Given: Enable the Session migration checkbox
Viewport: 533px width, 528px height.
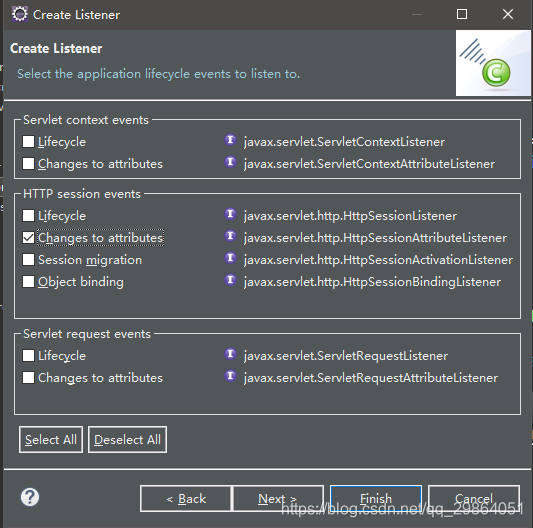Looking at the screenshot, I should 28,259.
